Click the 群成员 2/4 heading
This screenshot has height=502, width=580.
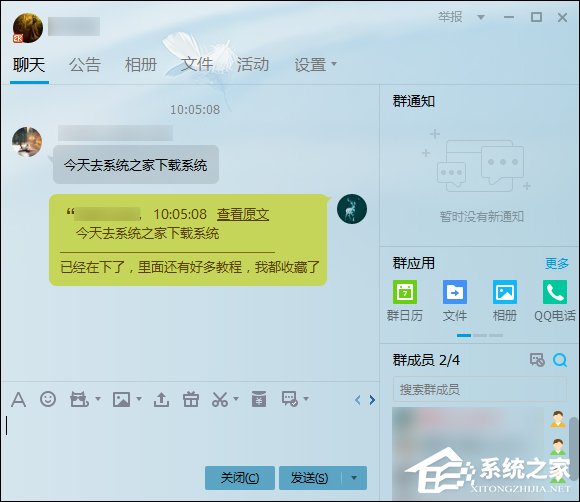pos(426,360)
